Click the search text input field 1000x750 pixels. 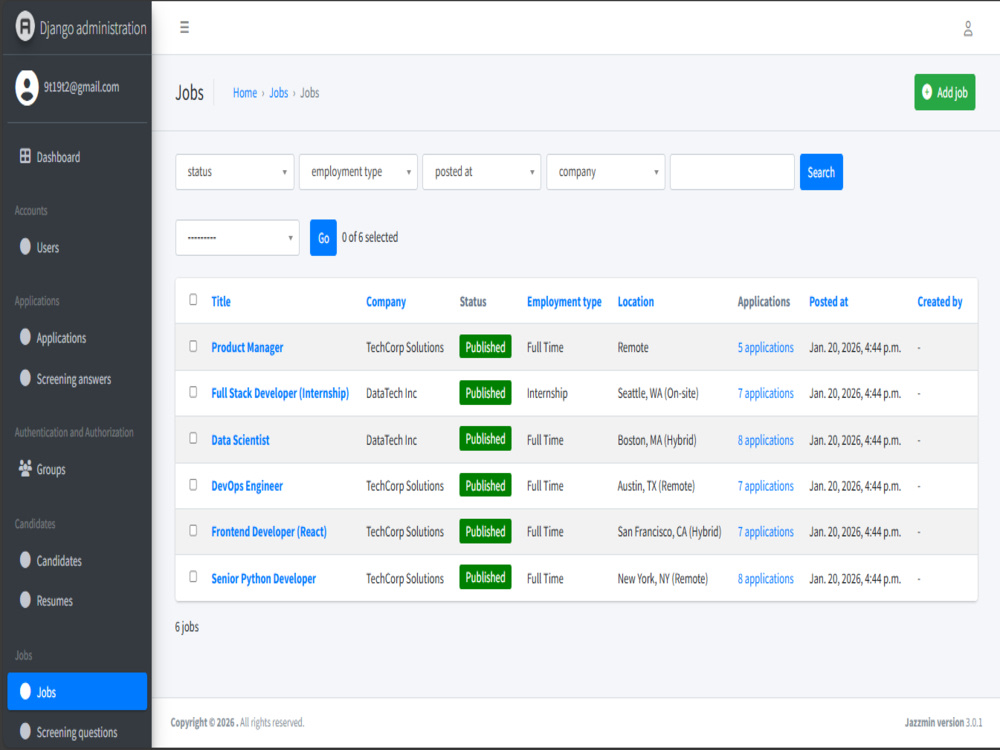point(732,172)
